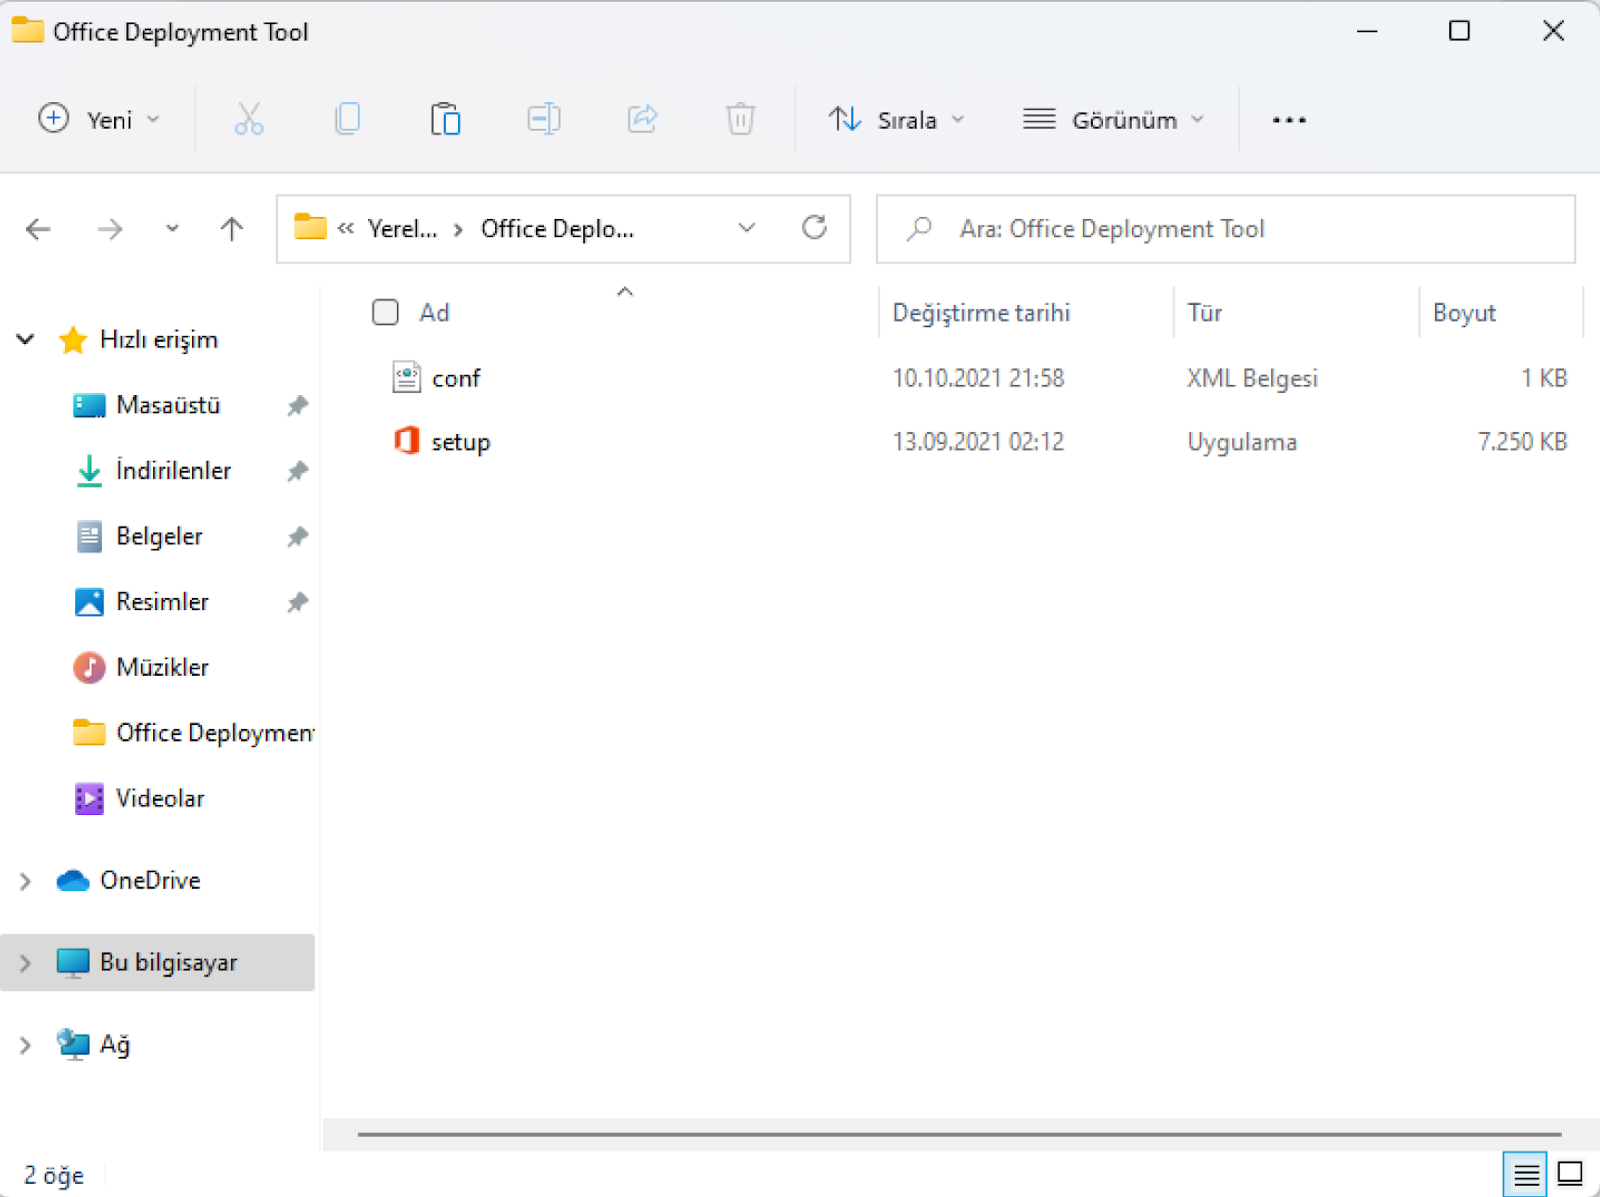Expand the Ağ network node
1600x1197 pixels.
coord(26,1044)
